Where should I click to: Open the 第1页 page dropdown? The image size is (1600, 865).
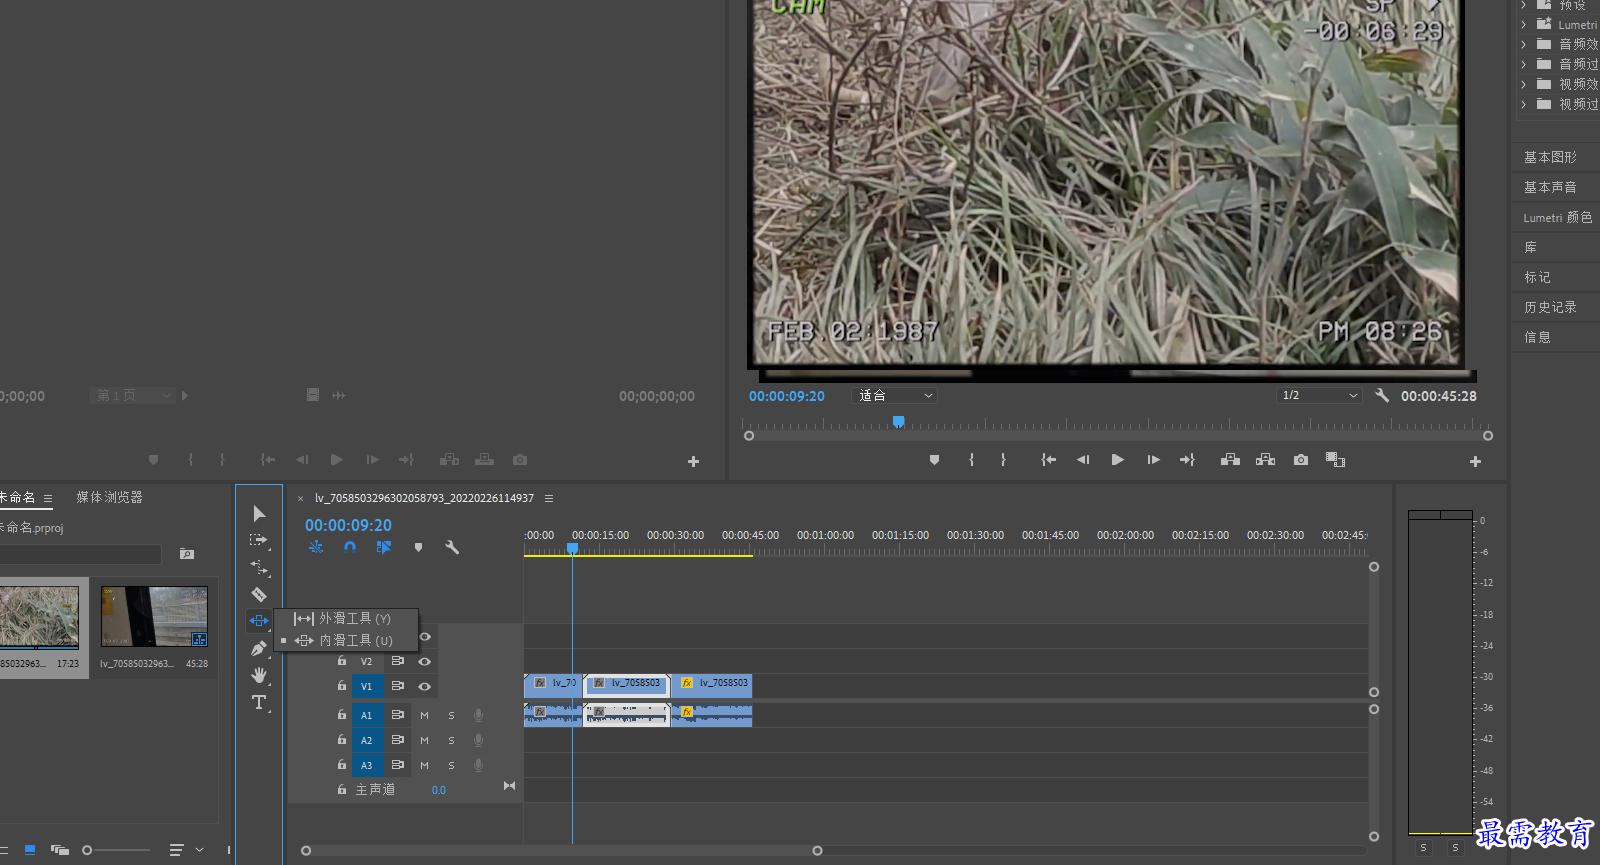coord(132,396)
